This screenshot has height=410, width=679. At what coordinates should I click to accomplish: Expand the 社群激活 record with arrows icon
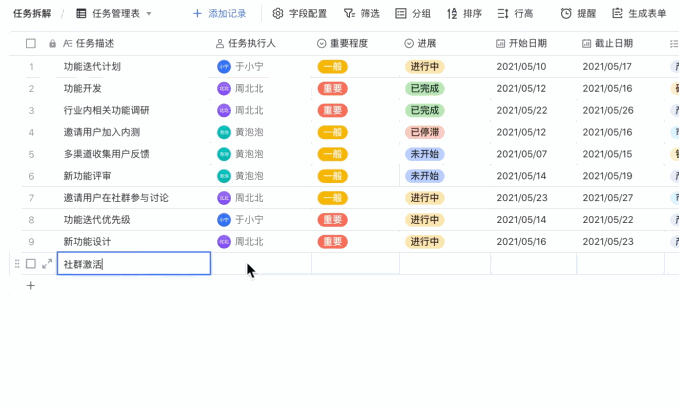tap(47, 264)
